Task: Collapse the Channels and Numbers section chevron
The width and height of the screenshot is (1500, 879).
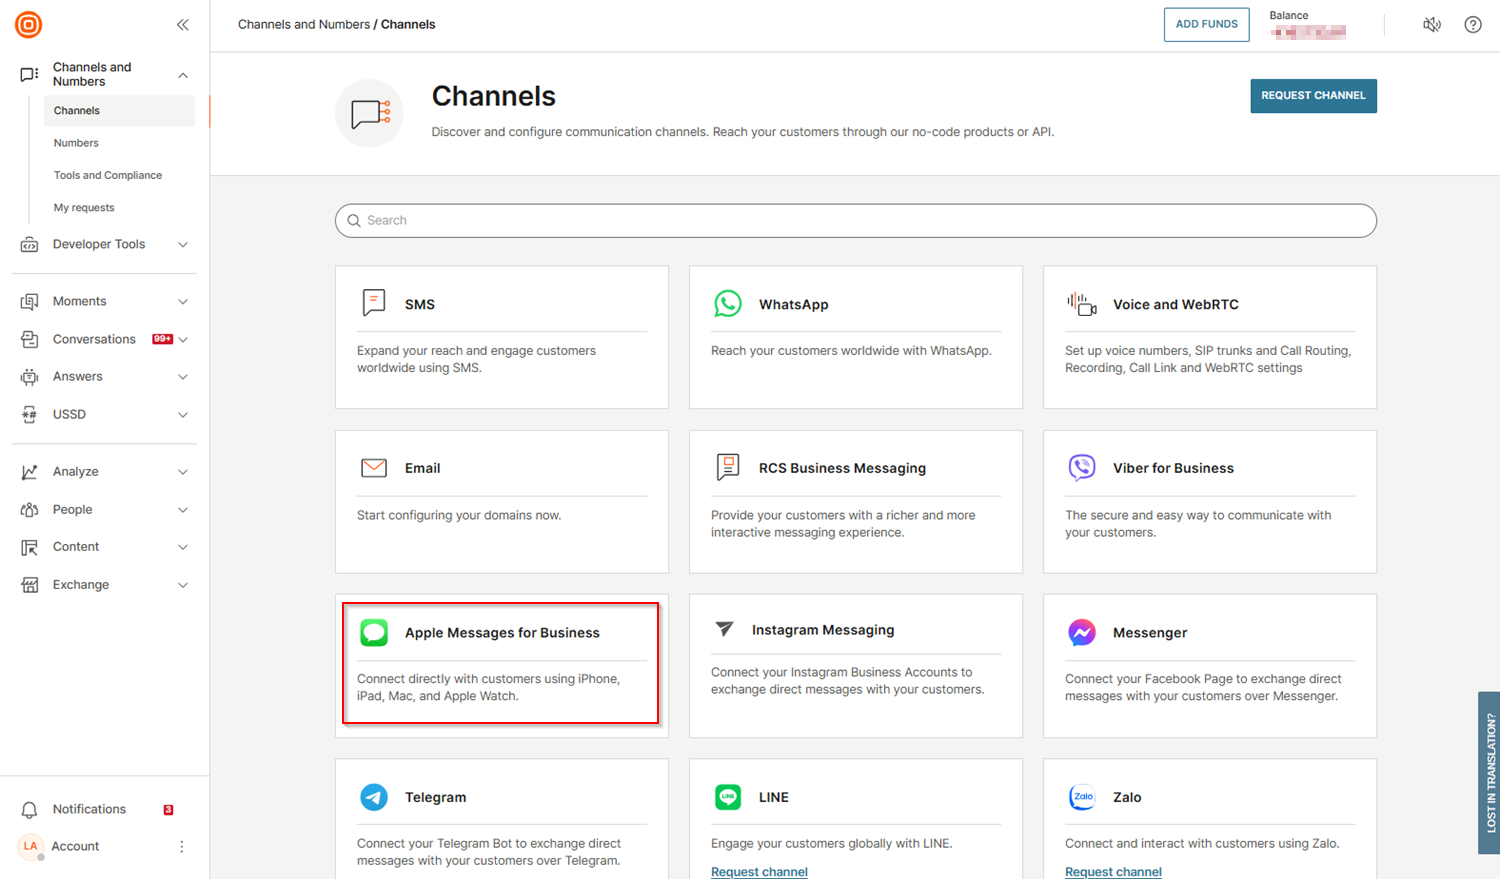Action: (183, 75)
